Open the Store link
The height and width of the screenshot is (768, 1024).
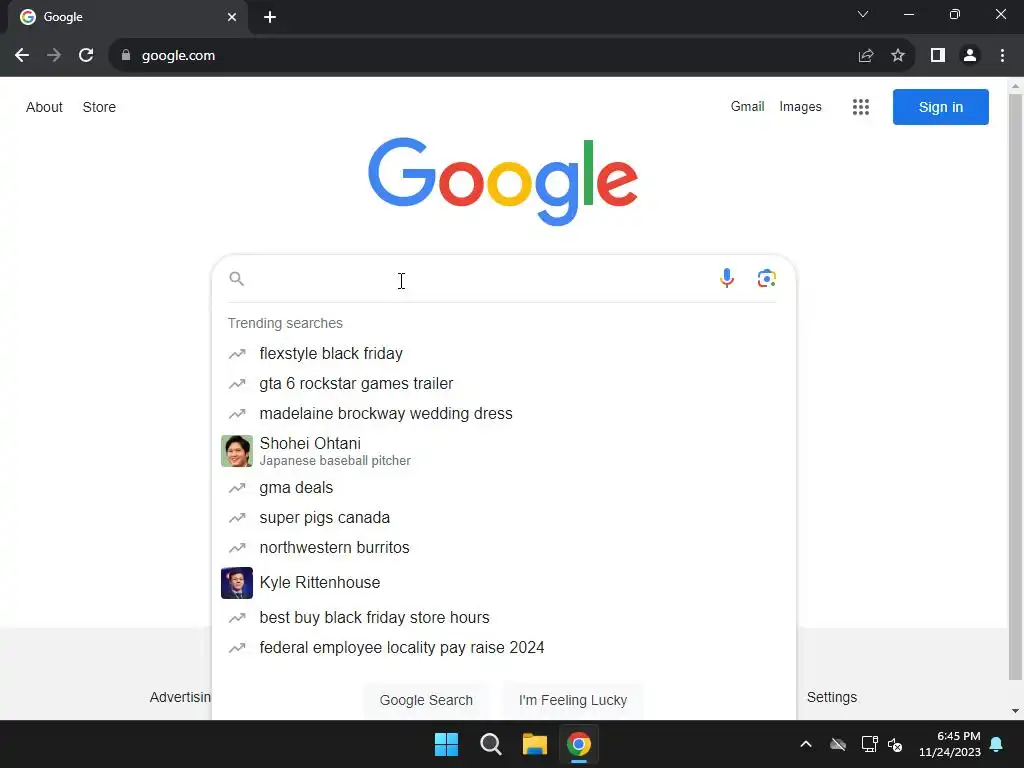tap(99, 107)
